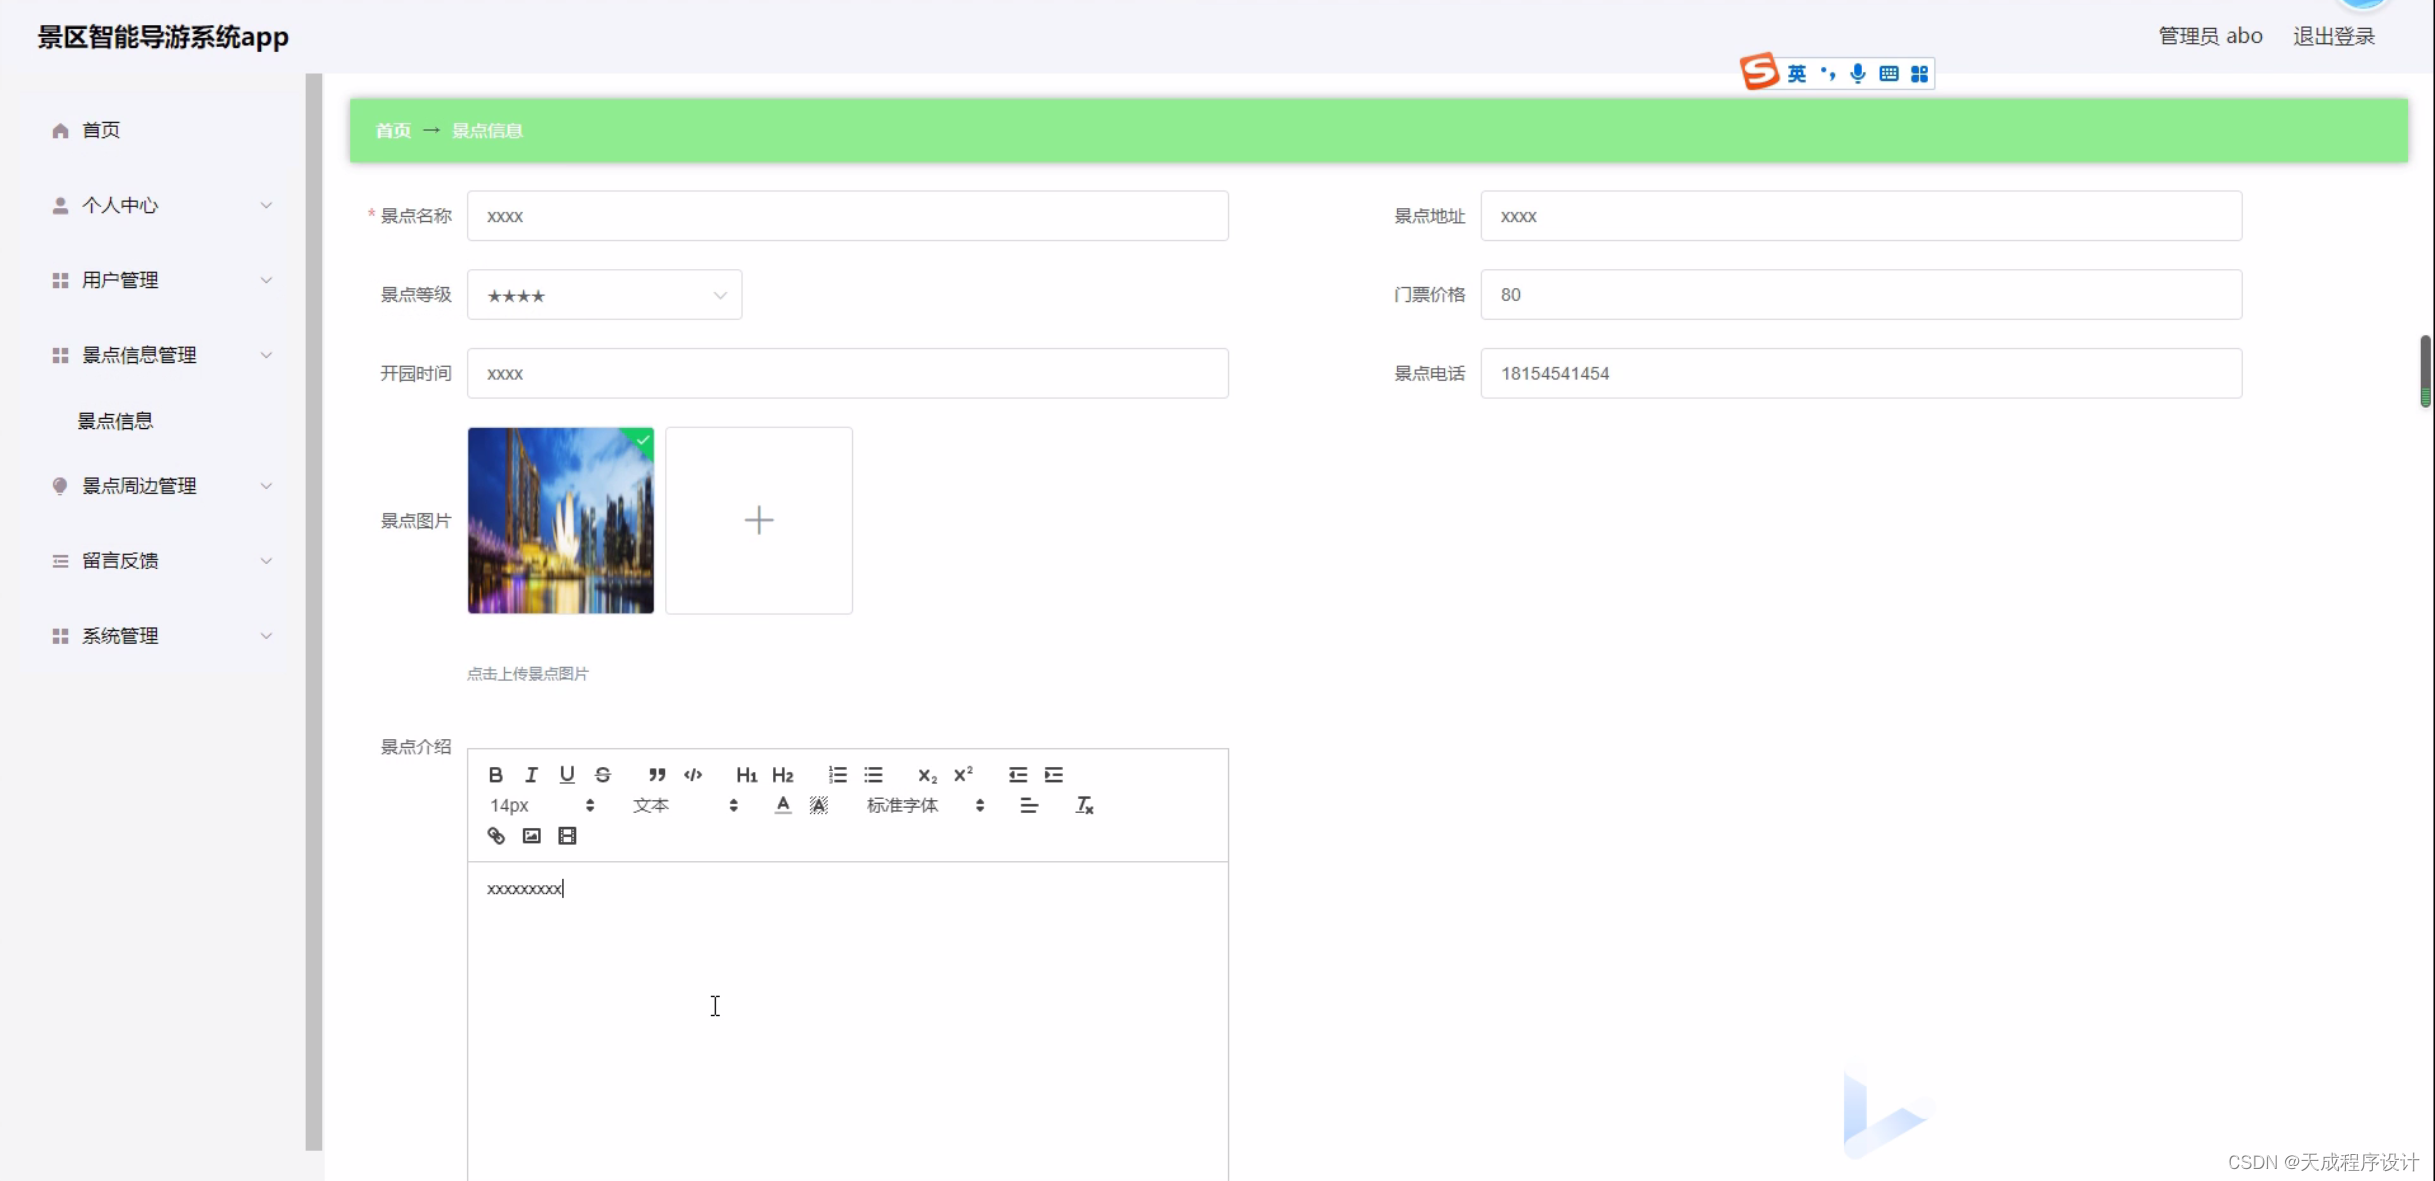This screenshot has width=2435, height=1181.
Task: Click clear formatting icon in editor
Action: 1083,804
